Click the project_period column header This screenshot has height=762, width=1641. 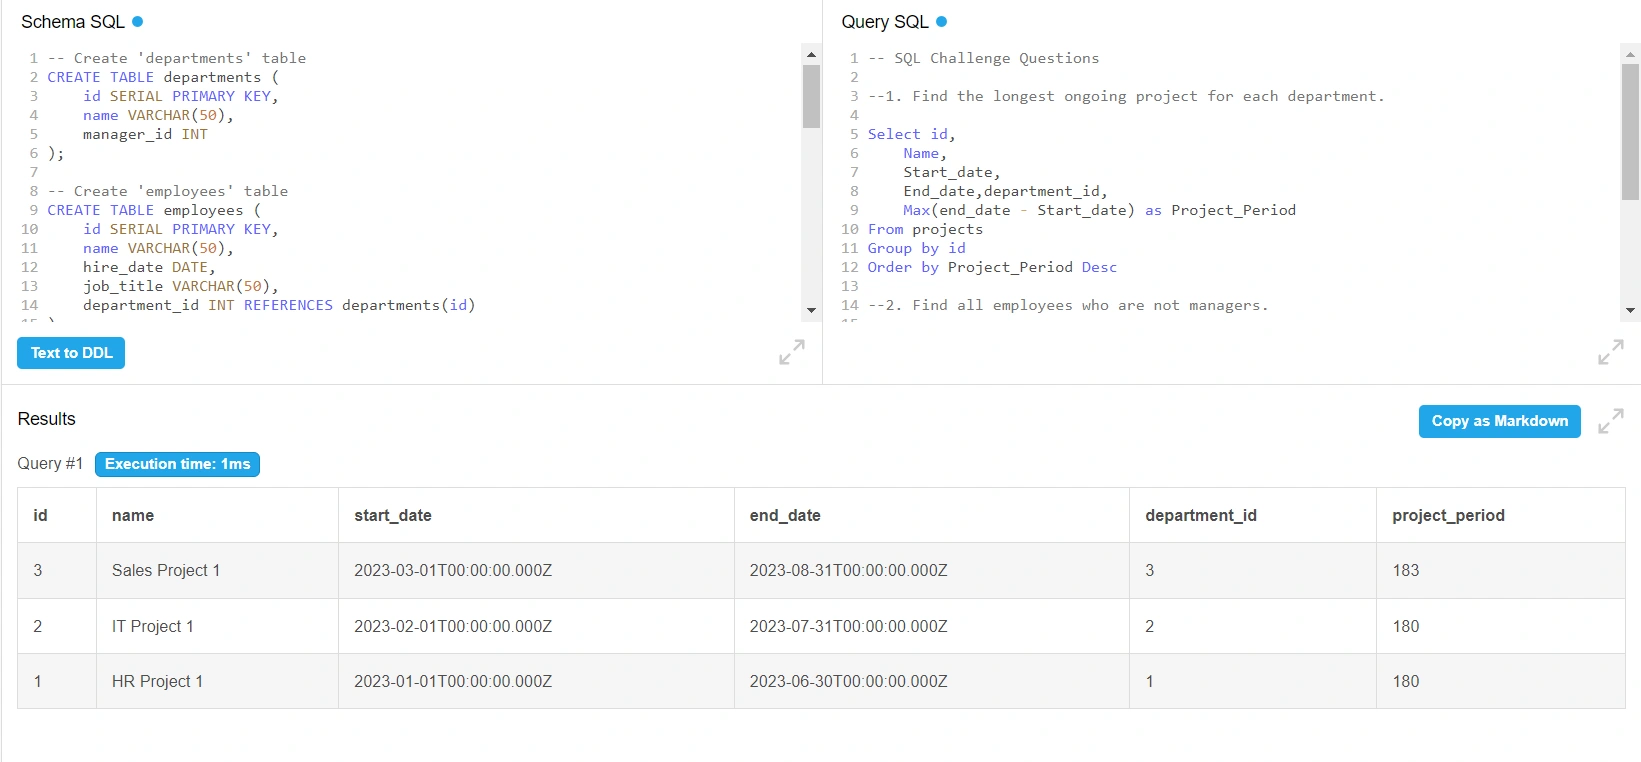[x=1448, y=515]
